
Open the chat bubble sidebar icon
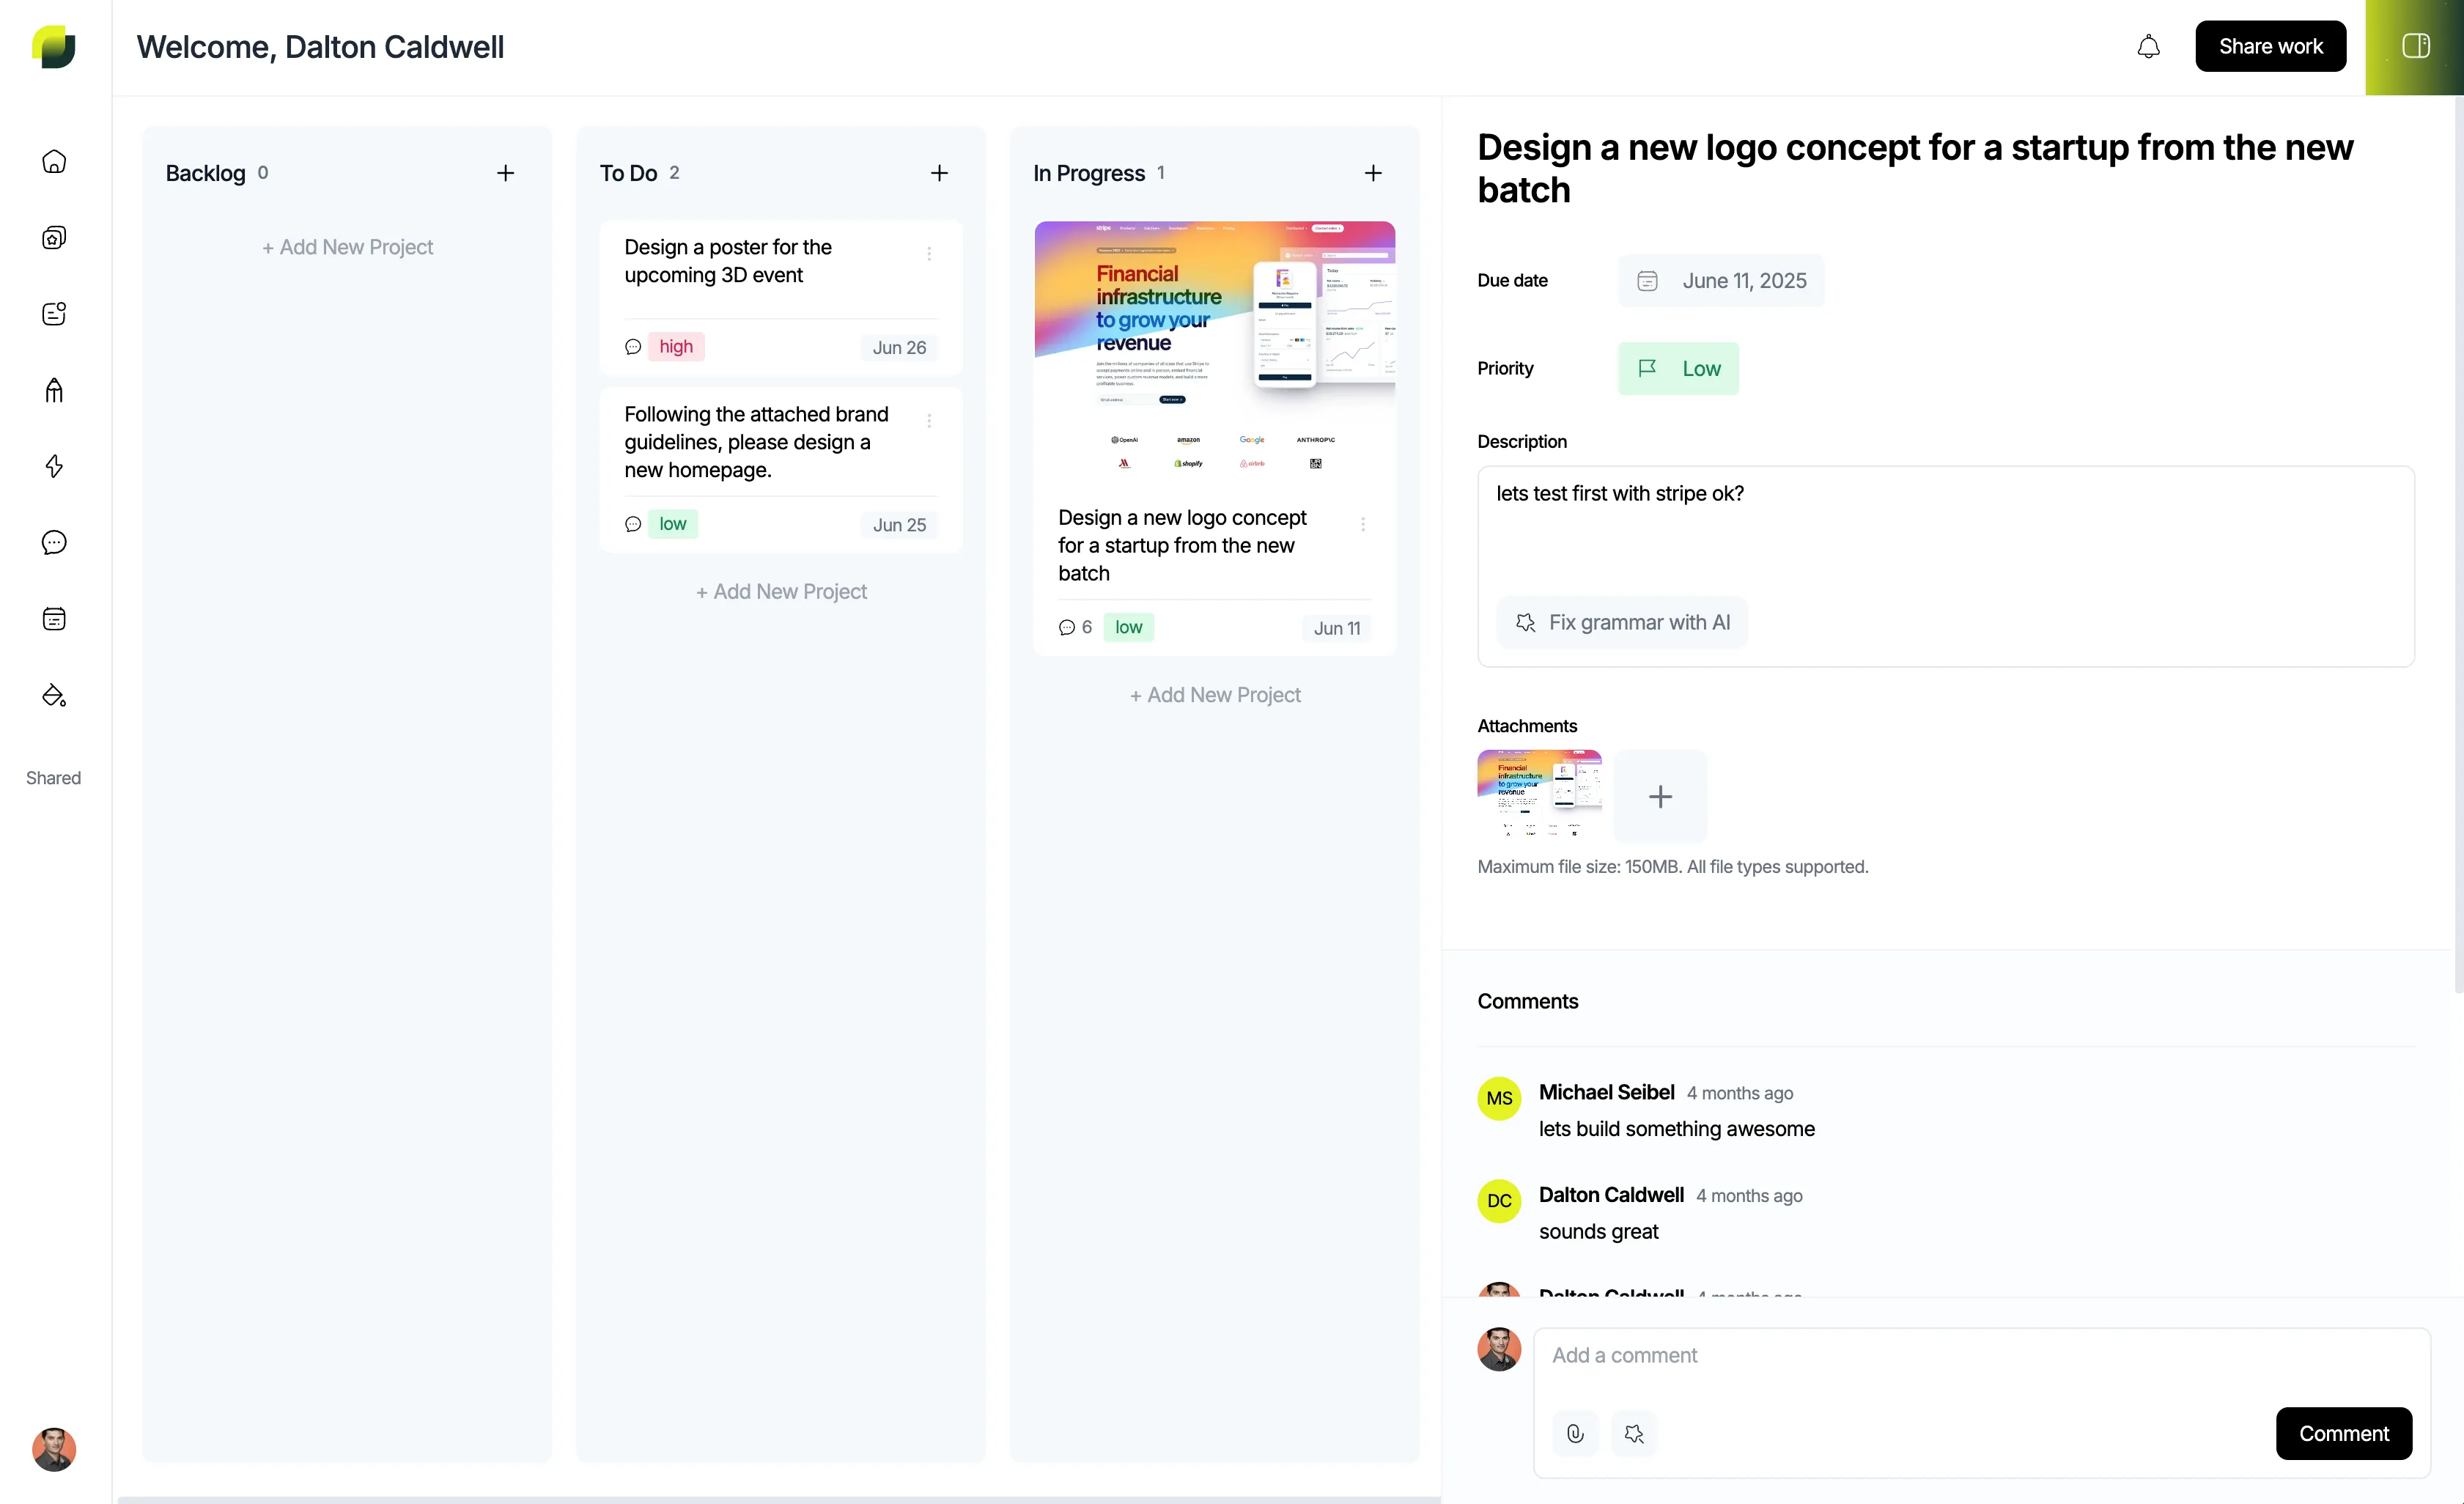[x=54, y=543]
